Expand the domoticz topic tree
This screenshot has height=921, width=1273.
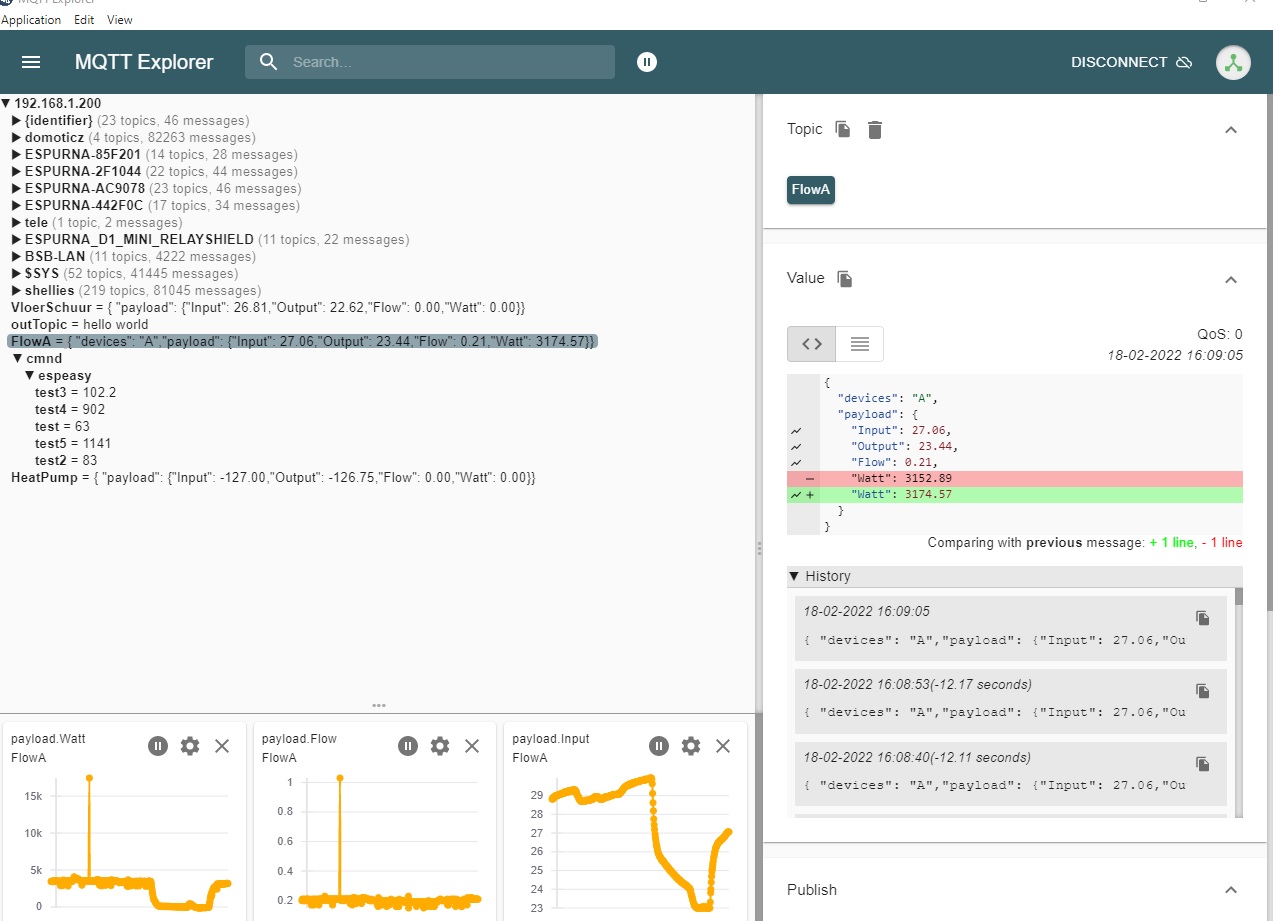(17, 137)
